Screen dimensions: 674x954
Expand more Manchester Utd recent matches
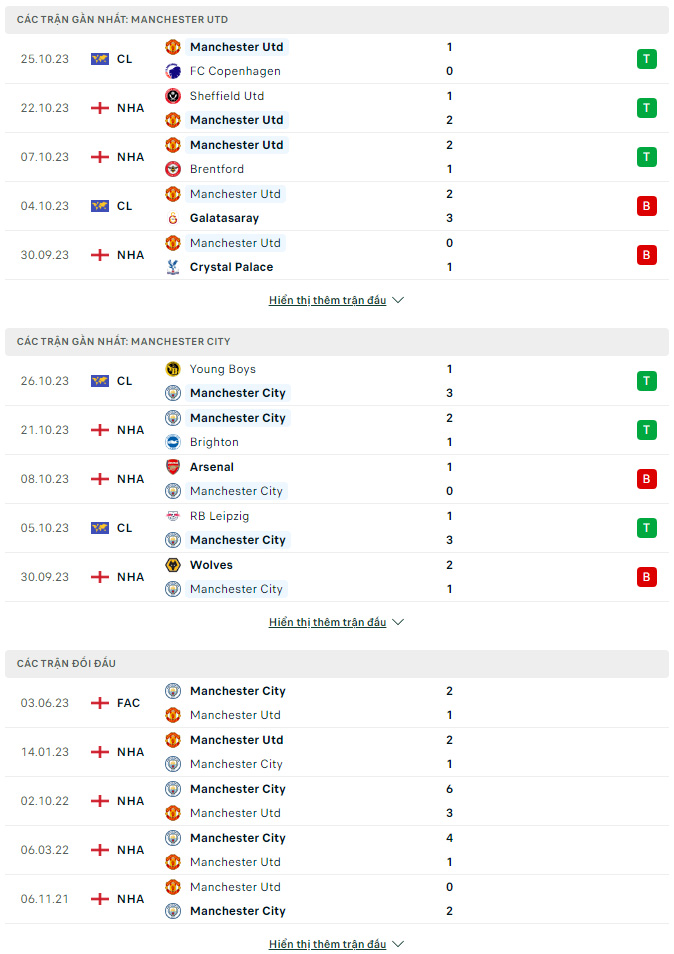336,301
